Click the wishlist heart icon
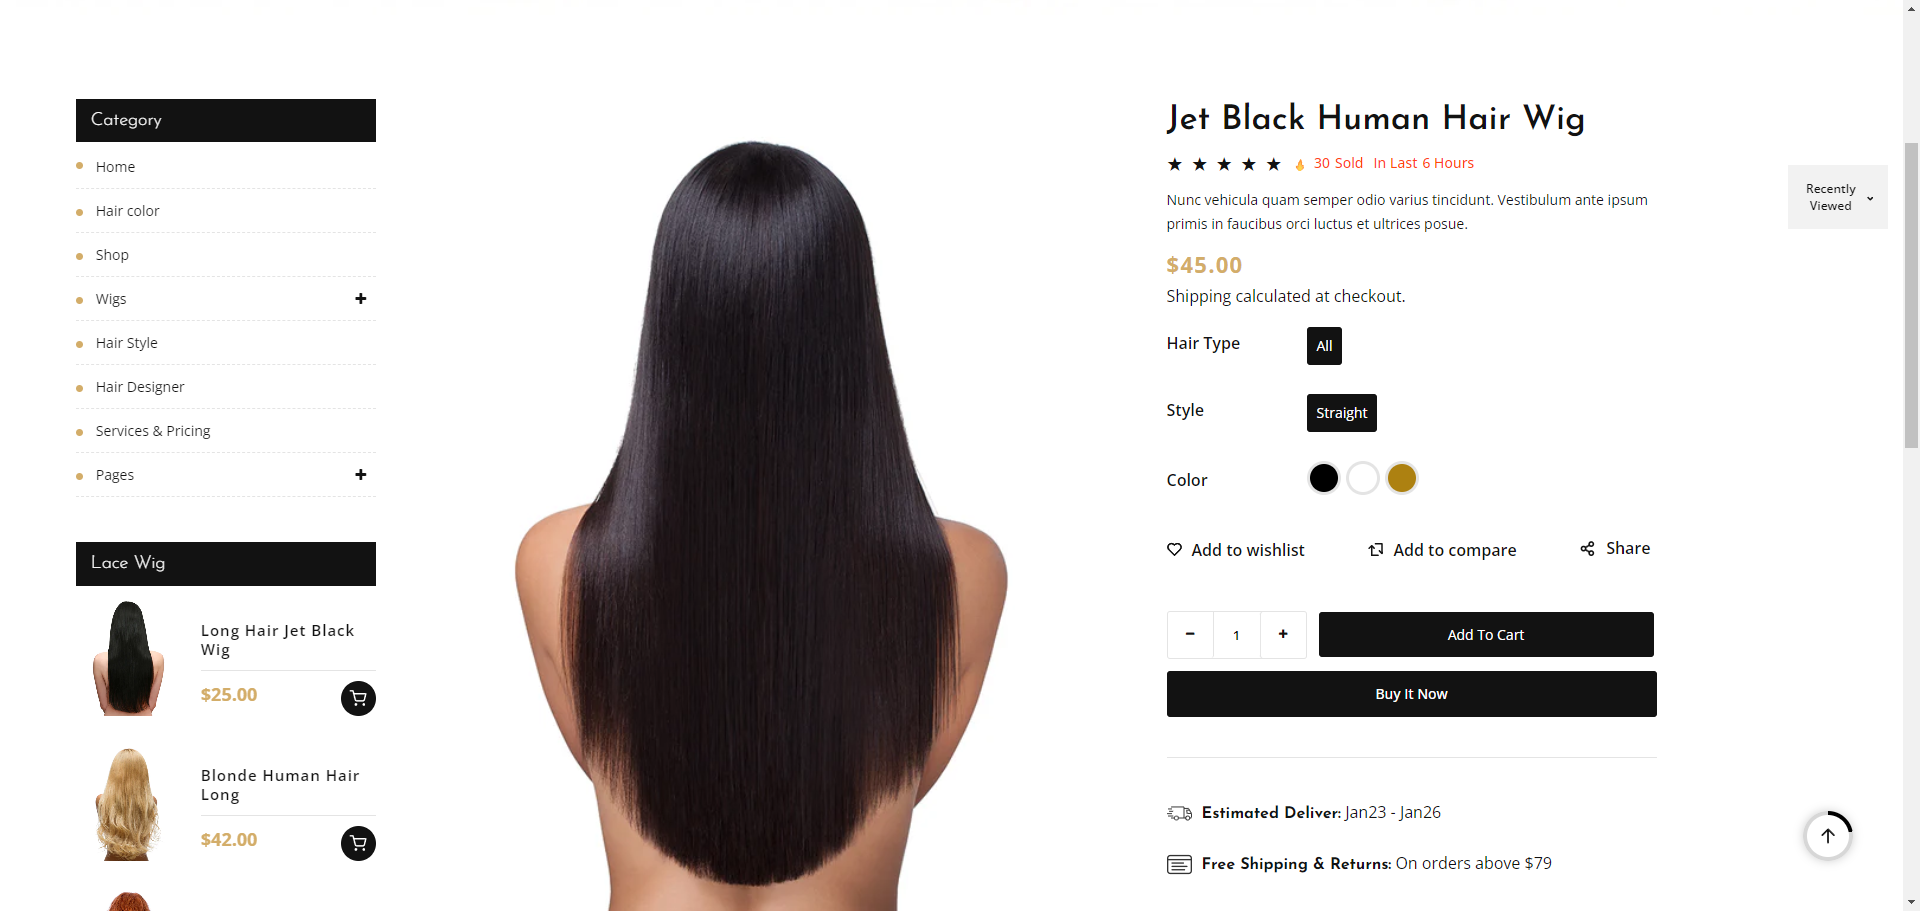The image size is (1920, 911). [x=1174, y=549]
